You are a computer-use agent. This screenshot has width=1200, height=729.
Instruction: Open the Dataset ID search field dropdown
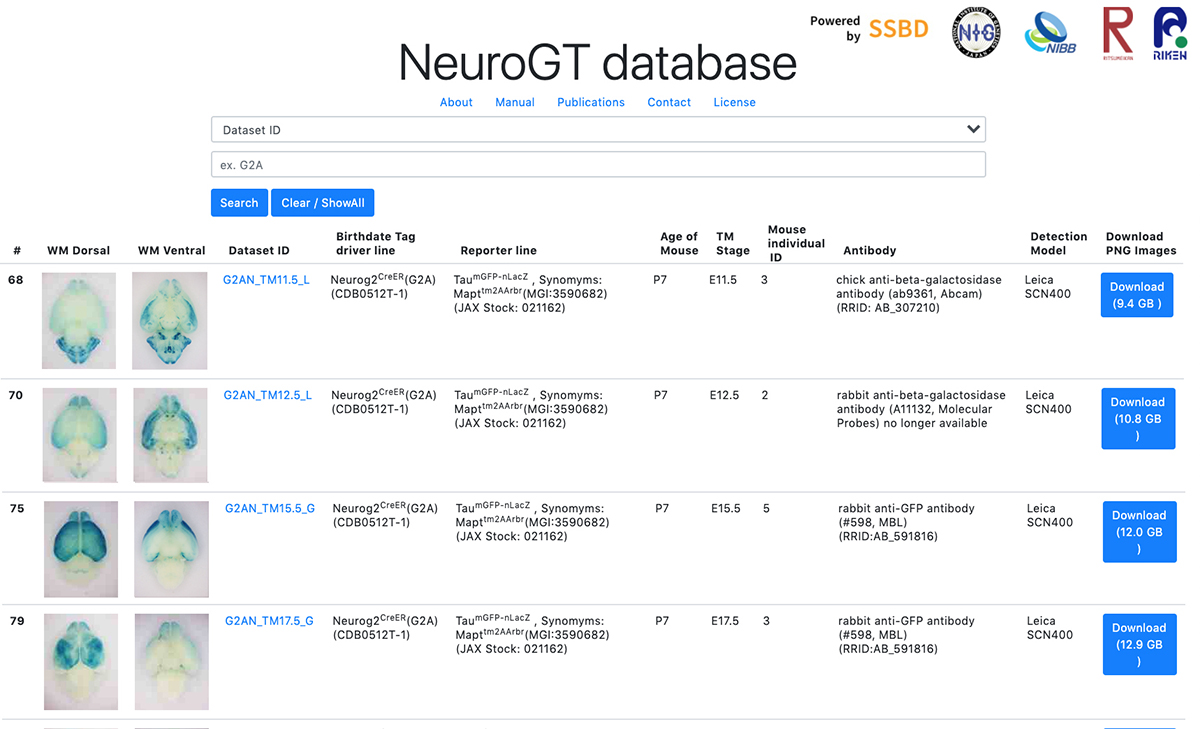pyautogui.click(x=598, y=129)
